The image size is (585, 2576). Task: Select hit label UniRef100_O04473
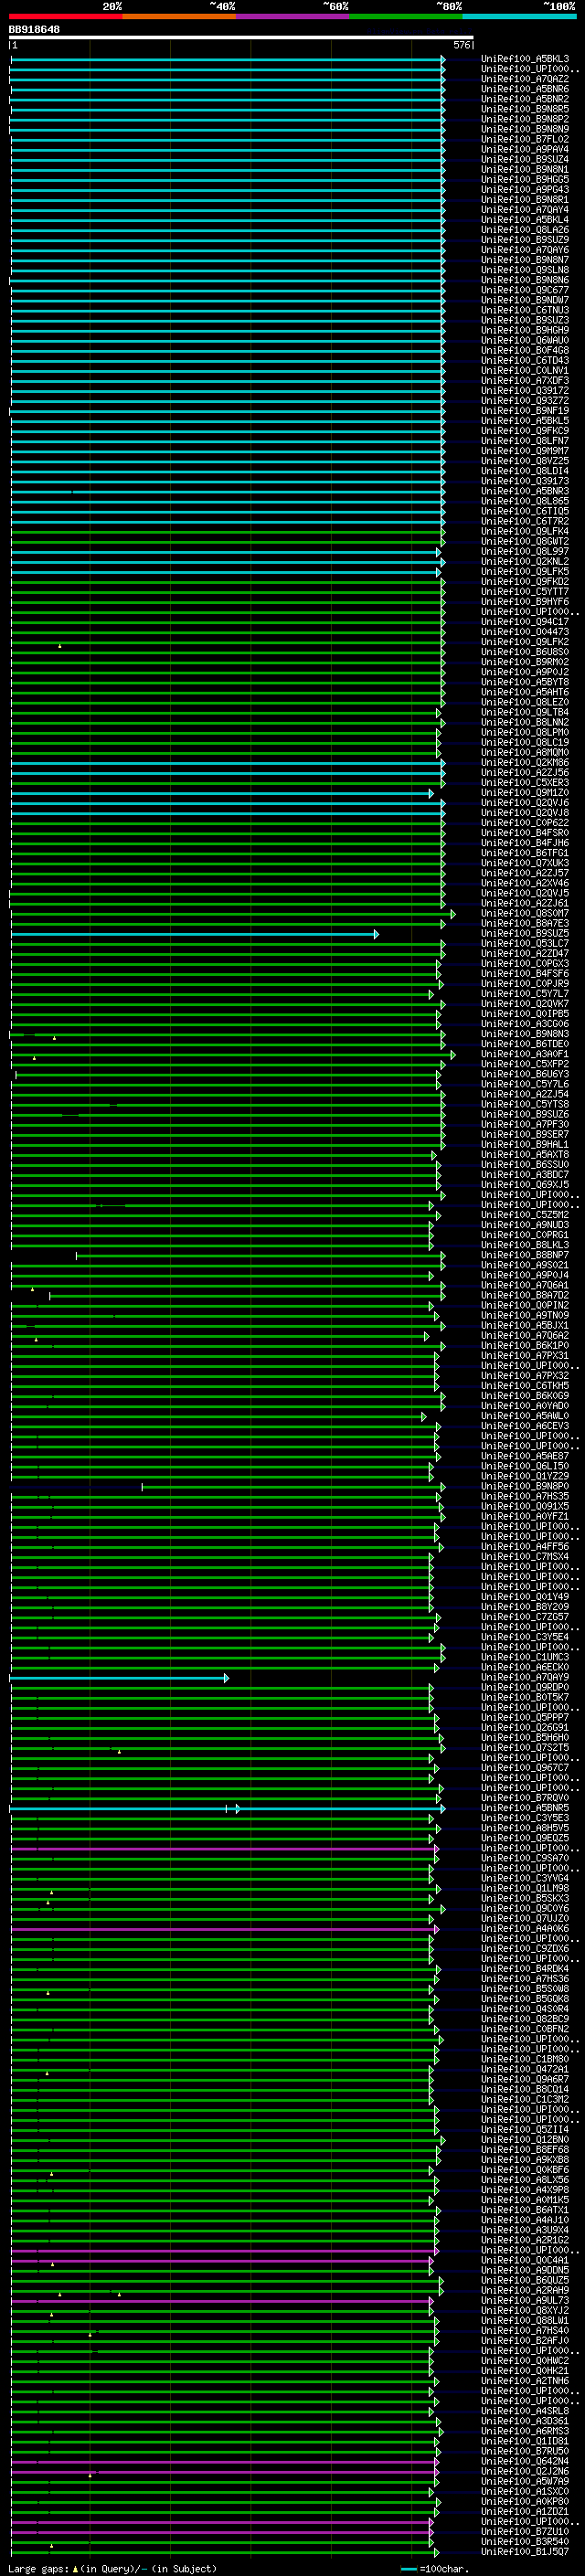pyautogui.click(x=524, y=632)
